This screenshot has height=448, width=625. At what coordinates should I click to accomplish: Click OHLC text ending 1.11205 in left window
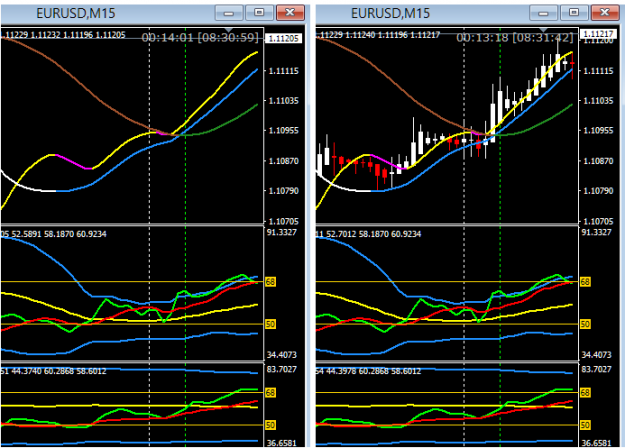pyautogui.click(x=63, y=35)
